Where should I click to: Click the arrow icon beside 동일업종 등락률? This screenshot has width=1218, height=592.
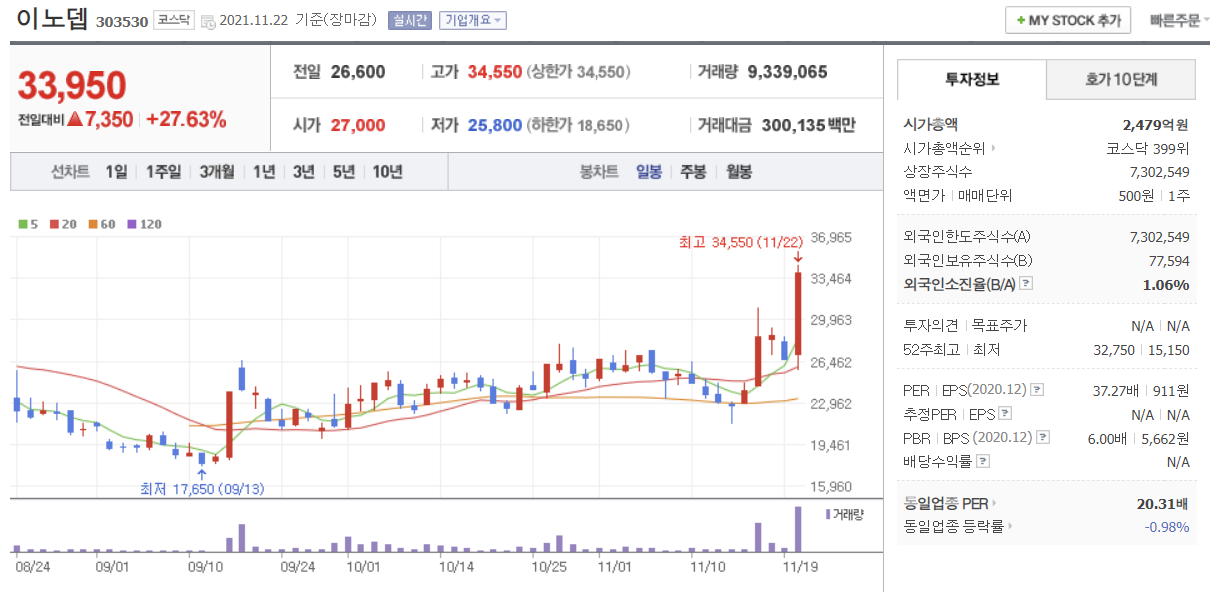tap(1010, 526)
